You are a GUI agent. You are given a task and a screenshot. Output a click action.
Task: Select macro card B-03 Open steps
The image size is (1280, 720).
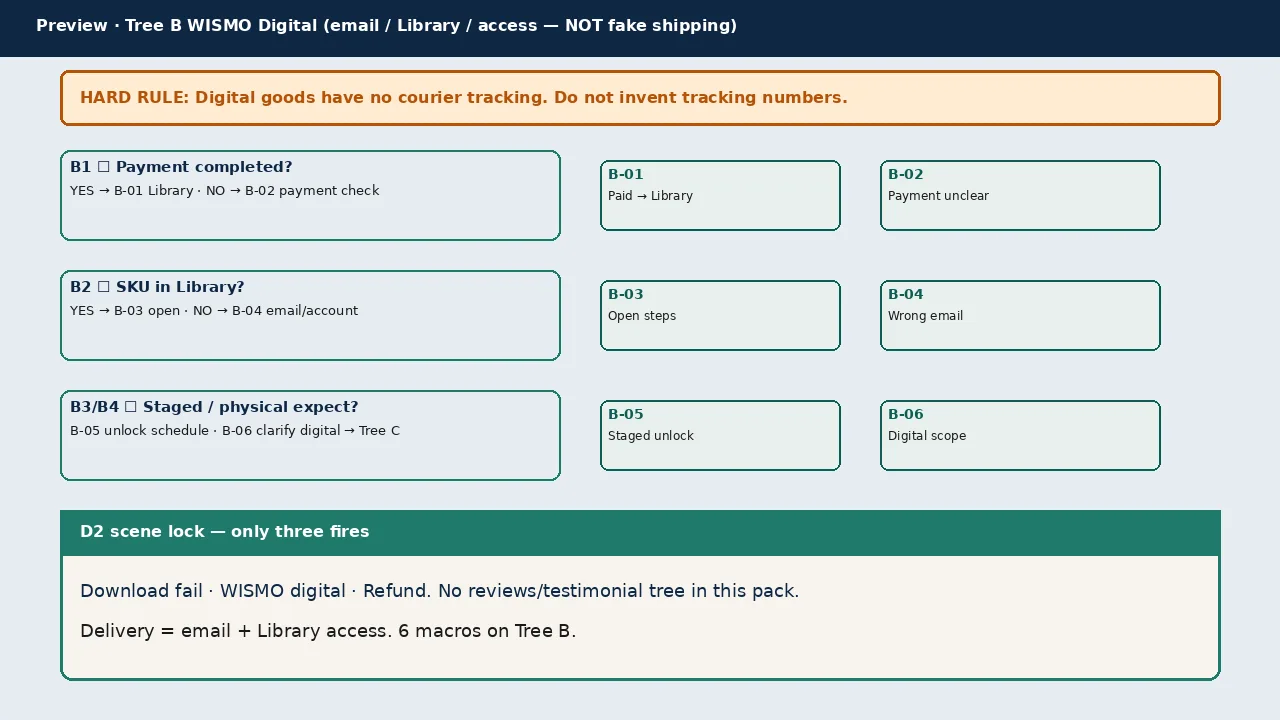720,315
